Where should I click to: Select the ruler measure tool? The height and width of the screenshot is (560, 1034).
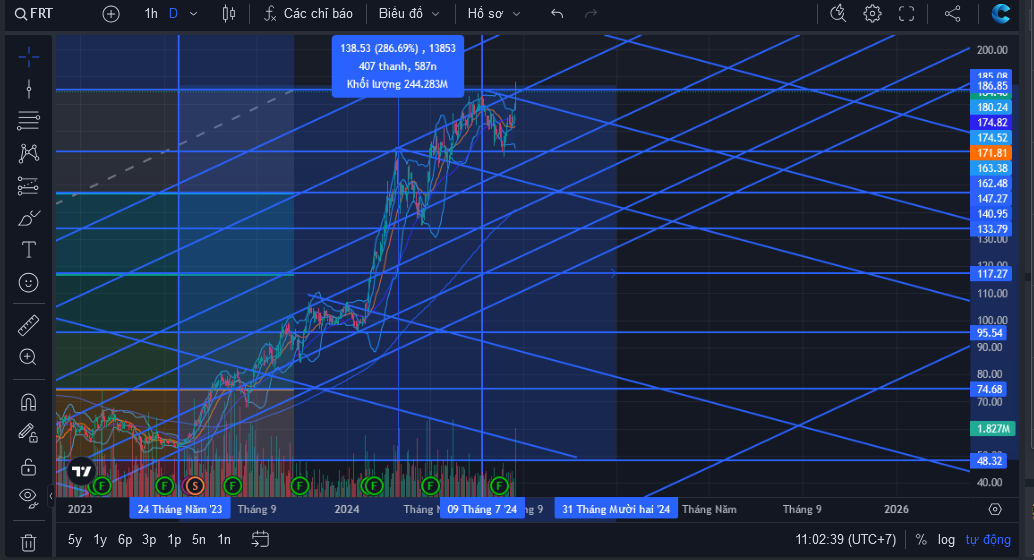pyautogui.click(x=28, y=325)
